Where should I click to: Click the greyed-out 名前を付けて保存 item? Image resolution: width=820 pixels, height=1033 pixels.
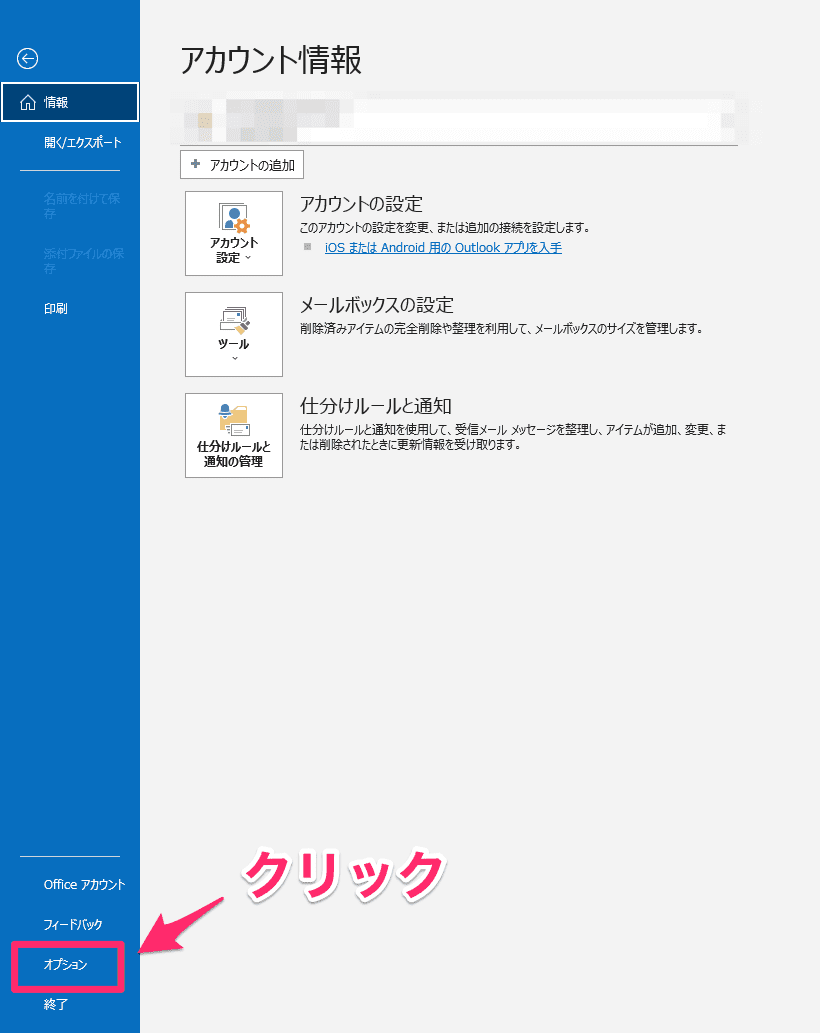84,206
